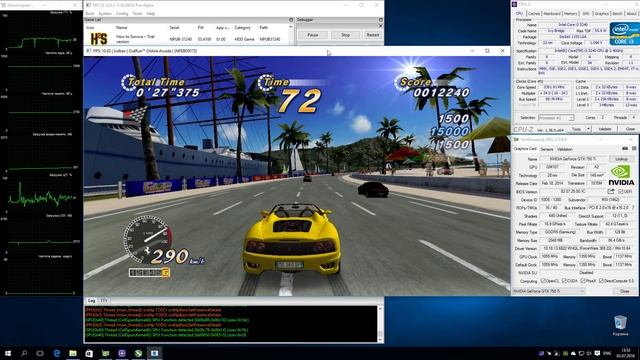Select the How to Survive game icon in list
This screenshot has width=640, height=360.
[x=99, y=39]
